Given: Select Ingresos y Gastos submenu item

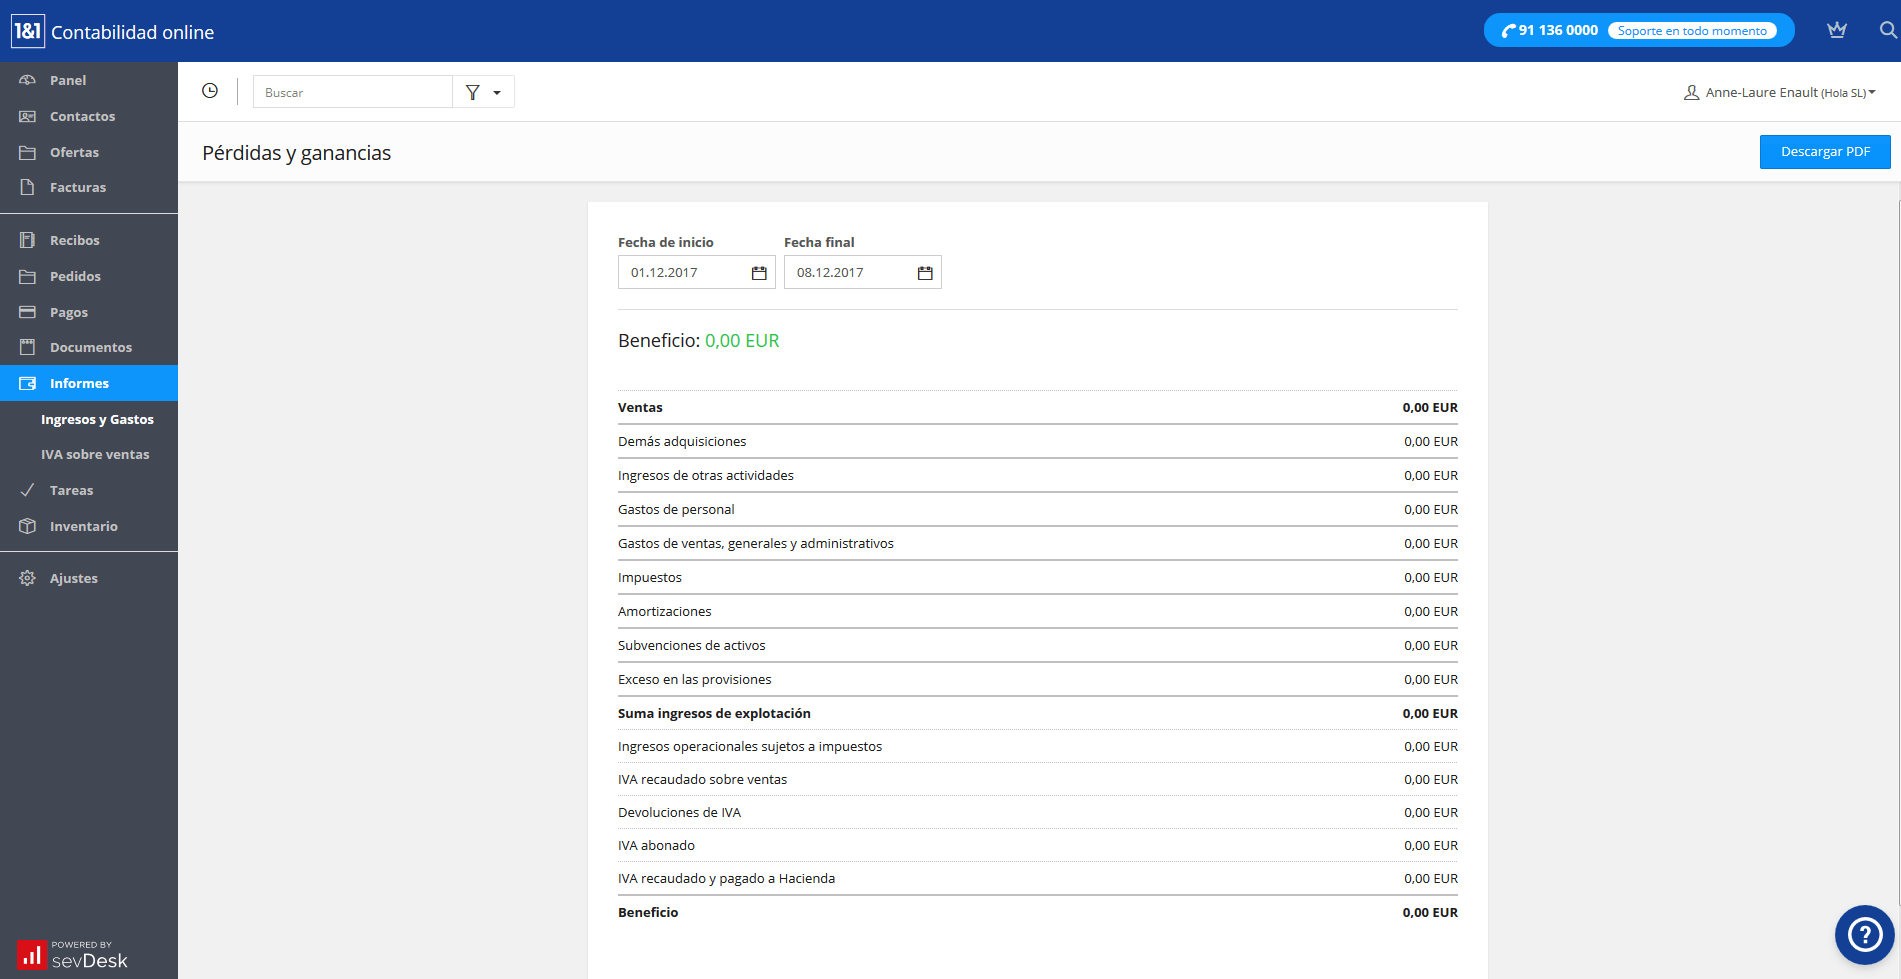Looking at the screenshot, I should [97, 419].
